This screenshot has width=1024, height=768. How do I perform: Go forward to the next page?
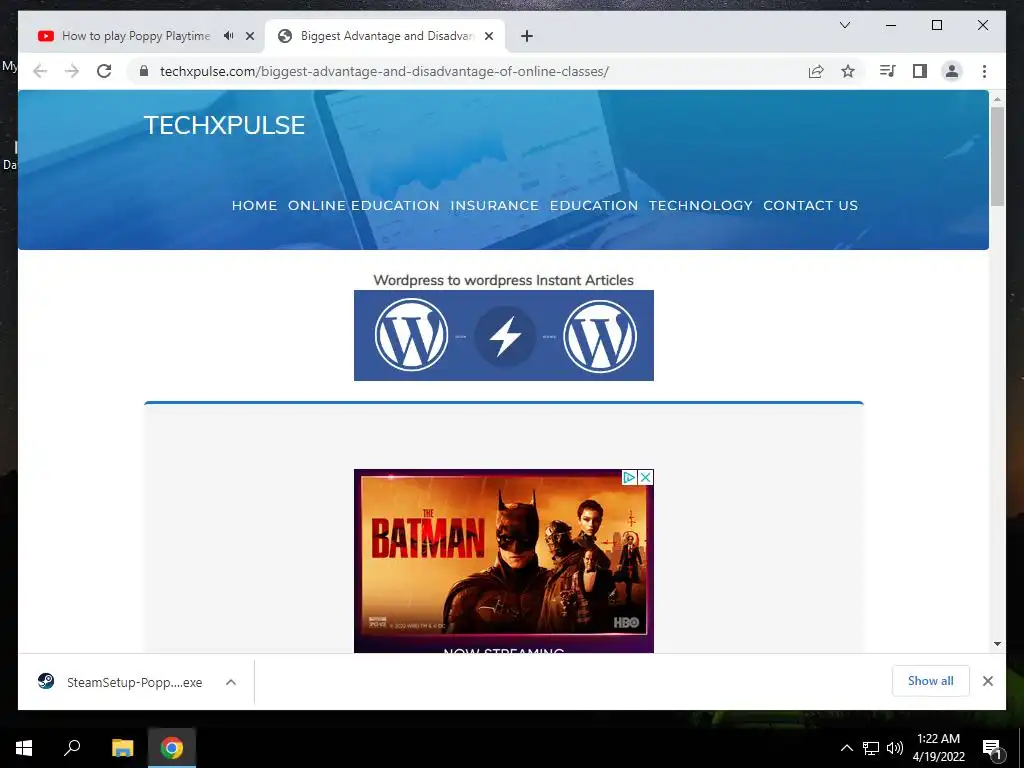pyautogui.click(x=72, y=71)
